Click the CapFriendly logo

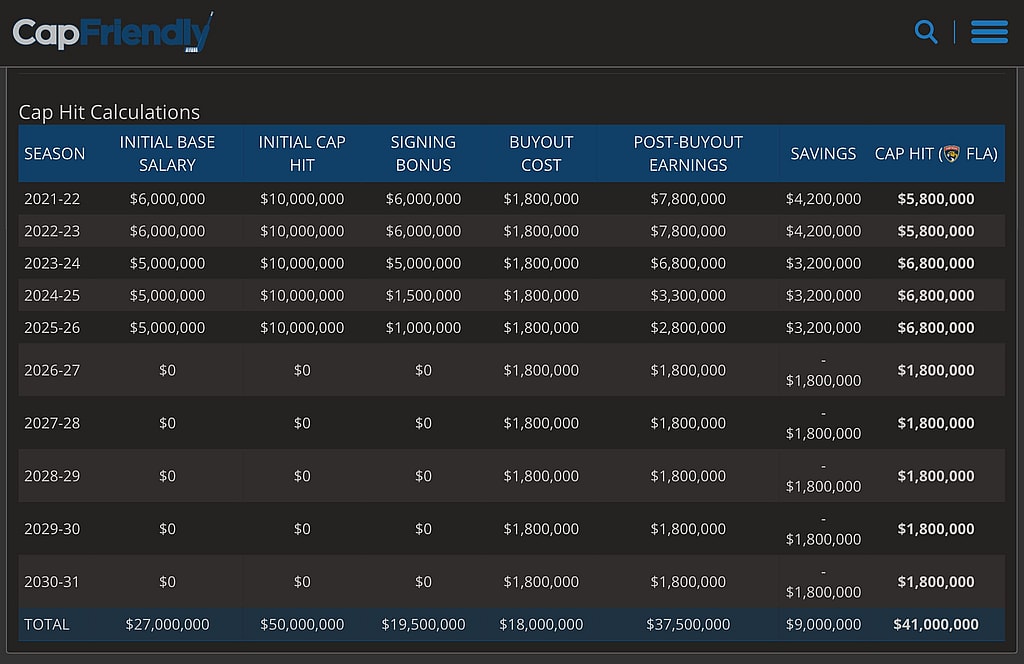pos(112,33)
